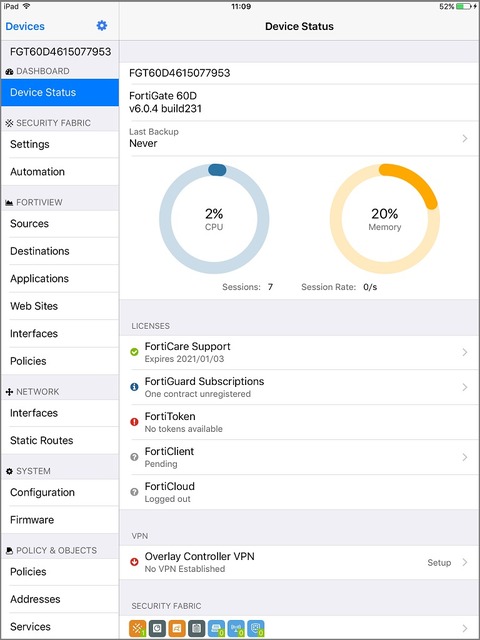This screenshot has height=640, width=480.
Task: Select the second orange Security Fabric icon
Action: point(177,629)
